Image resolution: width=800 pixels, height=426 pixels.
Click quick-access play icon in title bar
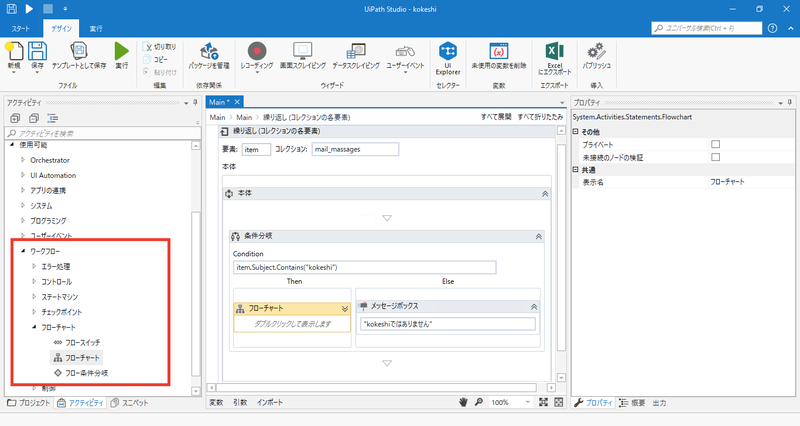click(29, 9)
